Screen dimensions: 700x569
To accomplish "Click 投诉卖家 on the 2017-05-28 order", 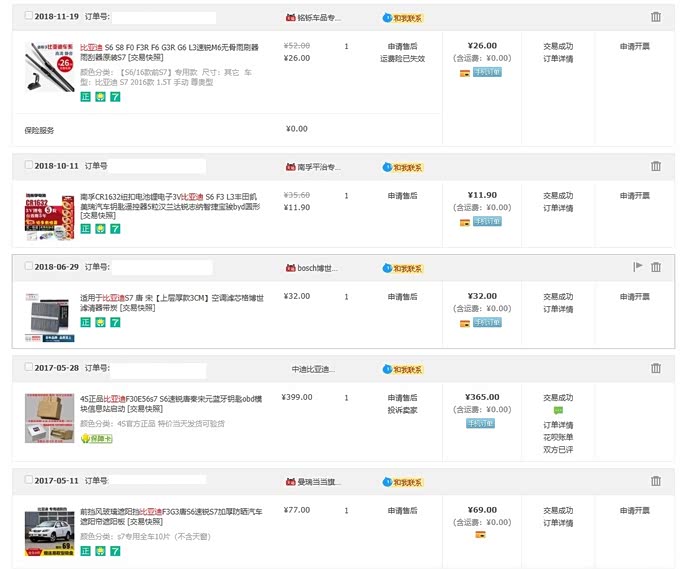I will 402,409.
